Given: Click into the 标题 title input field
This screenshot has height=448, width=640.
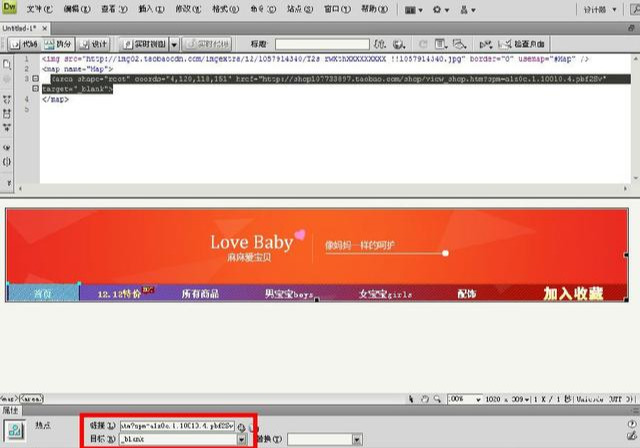Looking at the screenshot, I should pos(322,44).
